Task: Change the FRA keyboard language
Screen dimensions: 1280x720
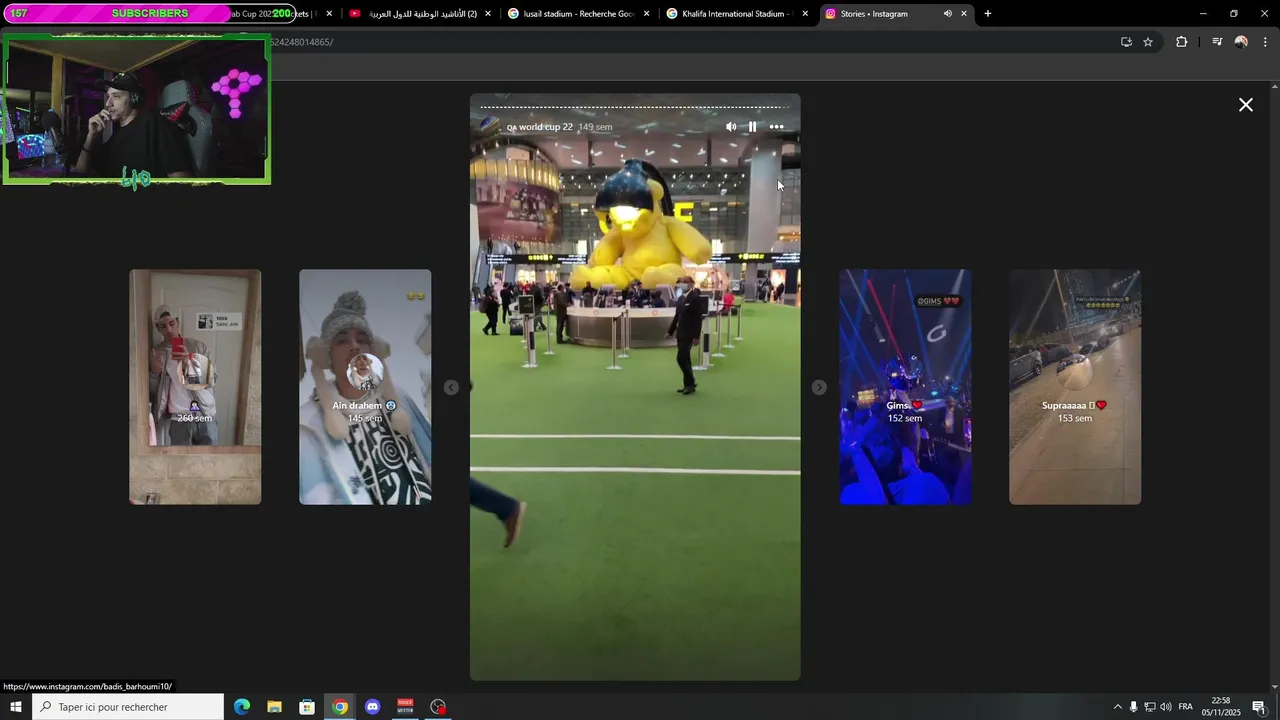Action: tap(1186, 707)
